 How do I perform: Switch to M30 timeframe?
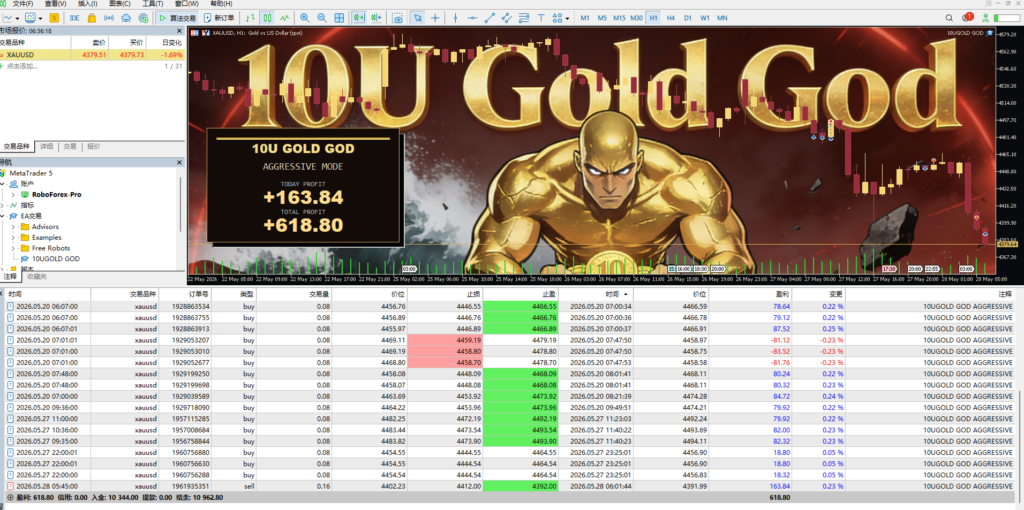coord(637,18)
